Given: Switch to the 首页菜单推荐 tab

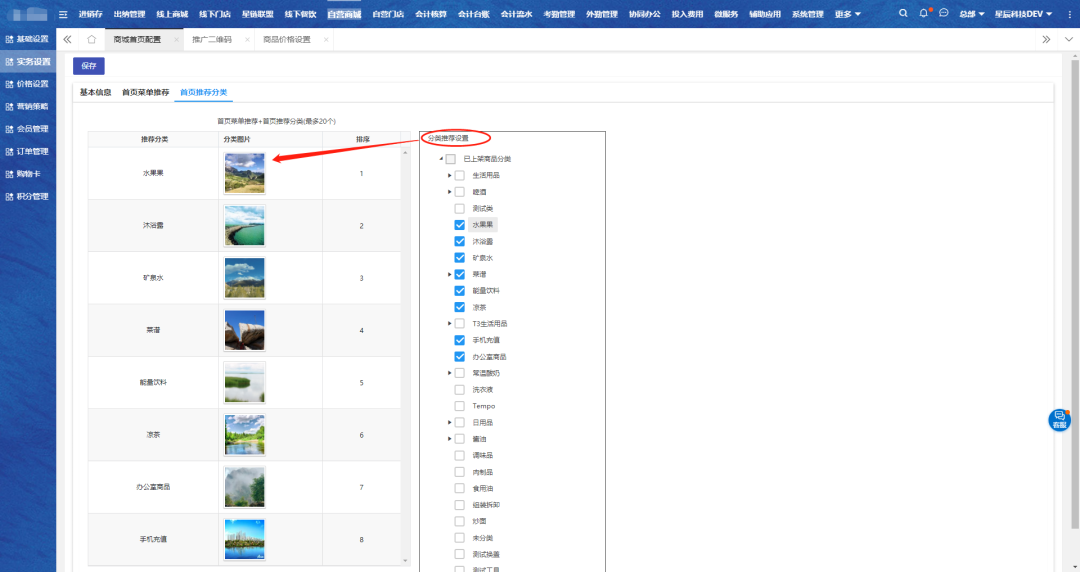Looking at the screenshot, I should [145, 92].
